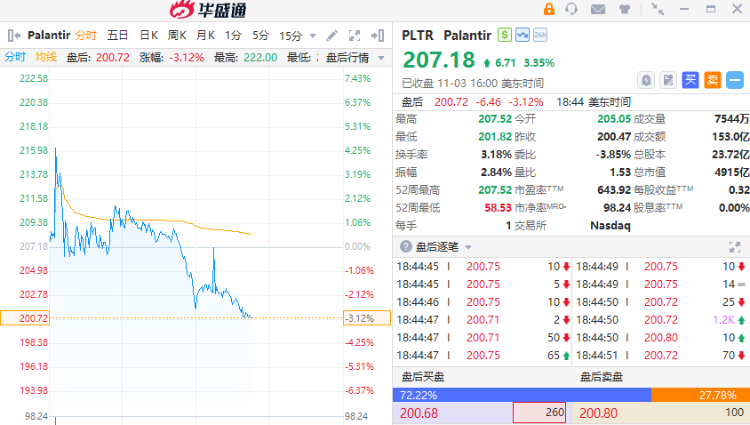Open help icon beside 盘后逐笔
The width and height of the screenshot is (750, 425).
point(406,247)
